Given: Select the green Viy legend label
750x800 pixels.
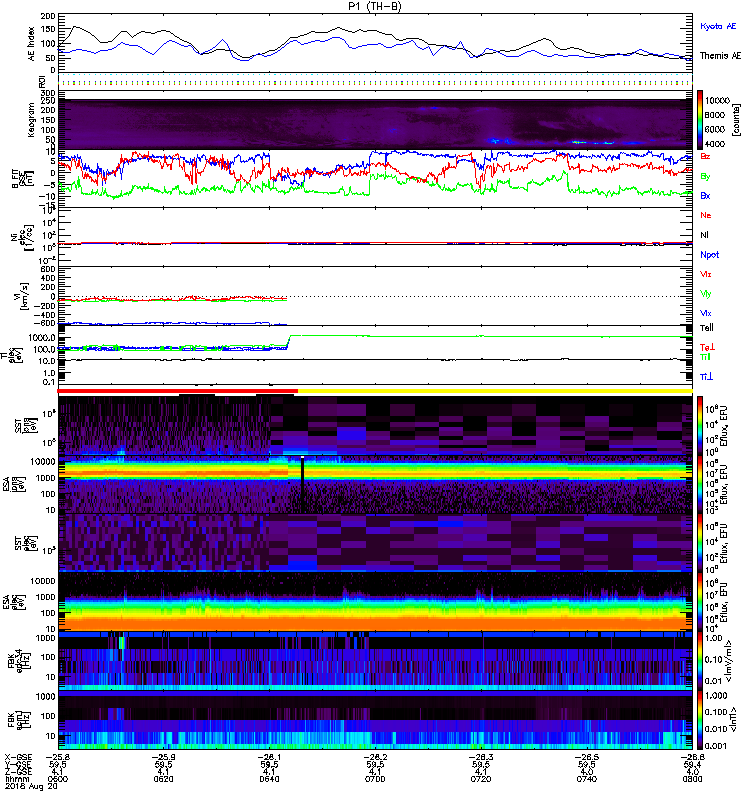Looking at the screenshot, I should [x=705, y=294].
